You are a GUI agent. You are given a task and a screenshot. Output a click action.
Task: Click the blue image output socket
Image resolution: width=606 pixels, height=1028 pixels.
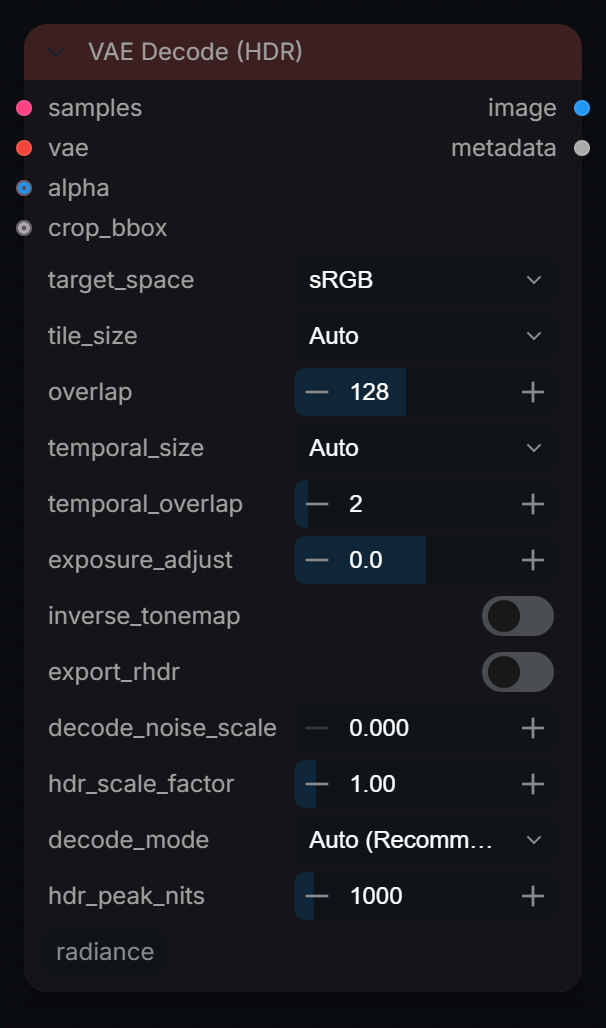tap(582, 108)
